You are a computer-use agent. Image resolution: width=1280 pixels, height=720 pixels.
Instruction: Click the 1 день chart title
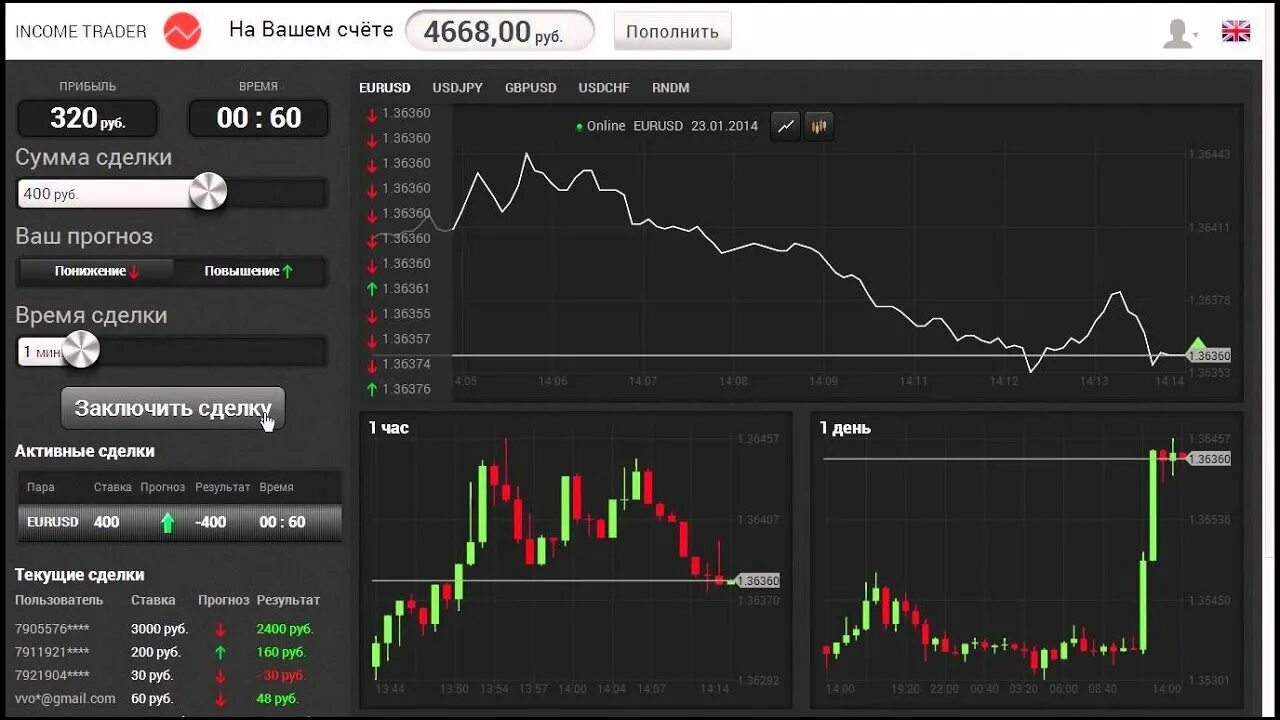coord(845,428)
